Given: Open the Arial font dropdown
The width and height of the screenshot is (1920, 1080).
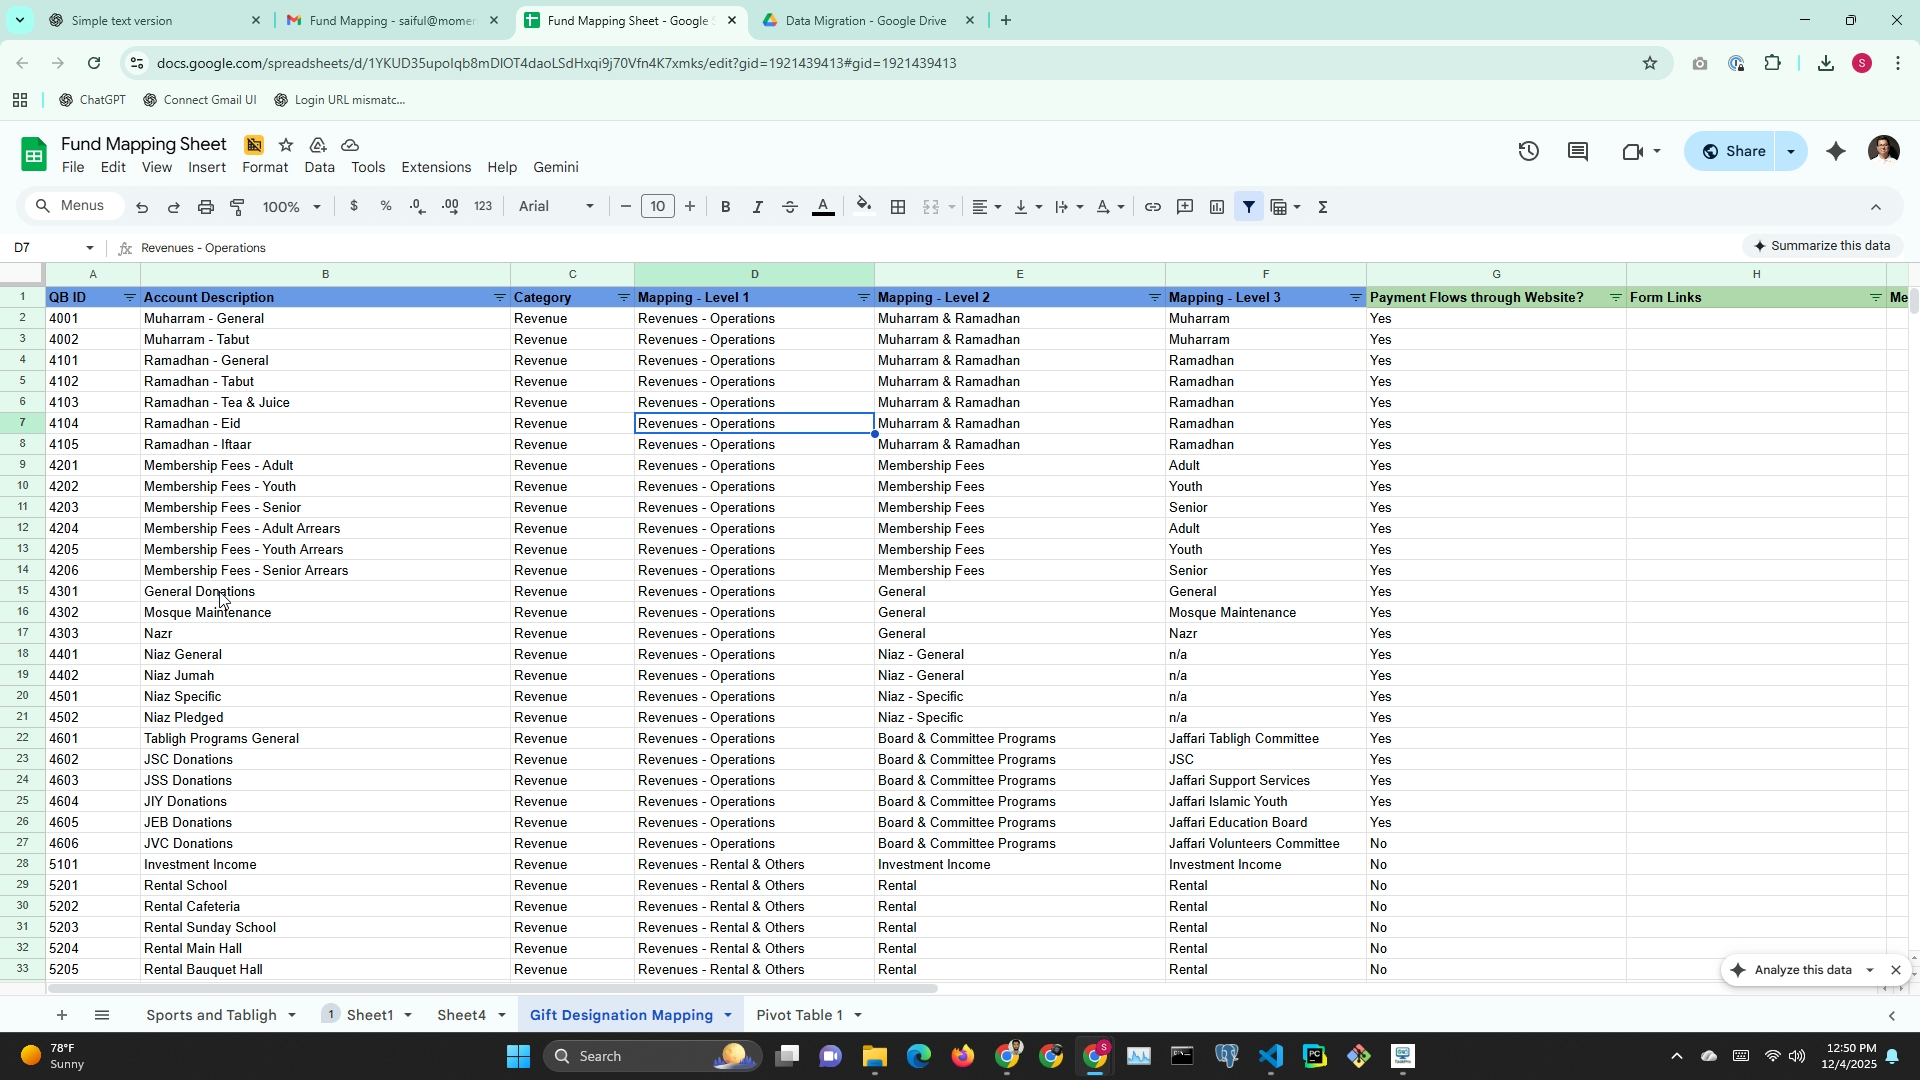Looking at the screenshot, I should click(x=556, y=207).
